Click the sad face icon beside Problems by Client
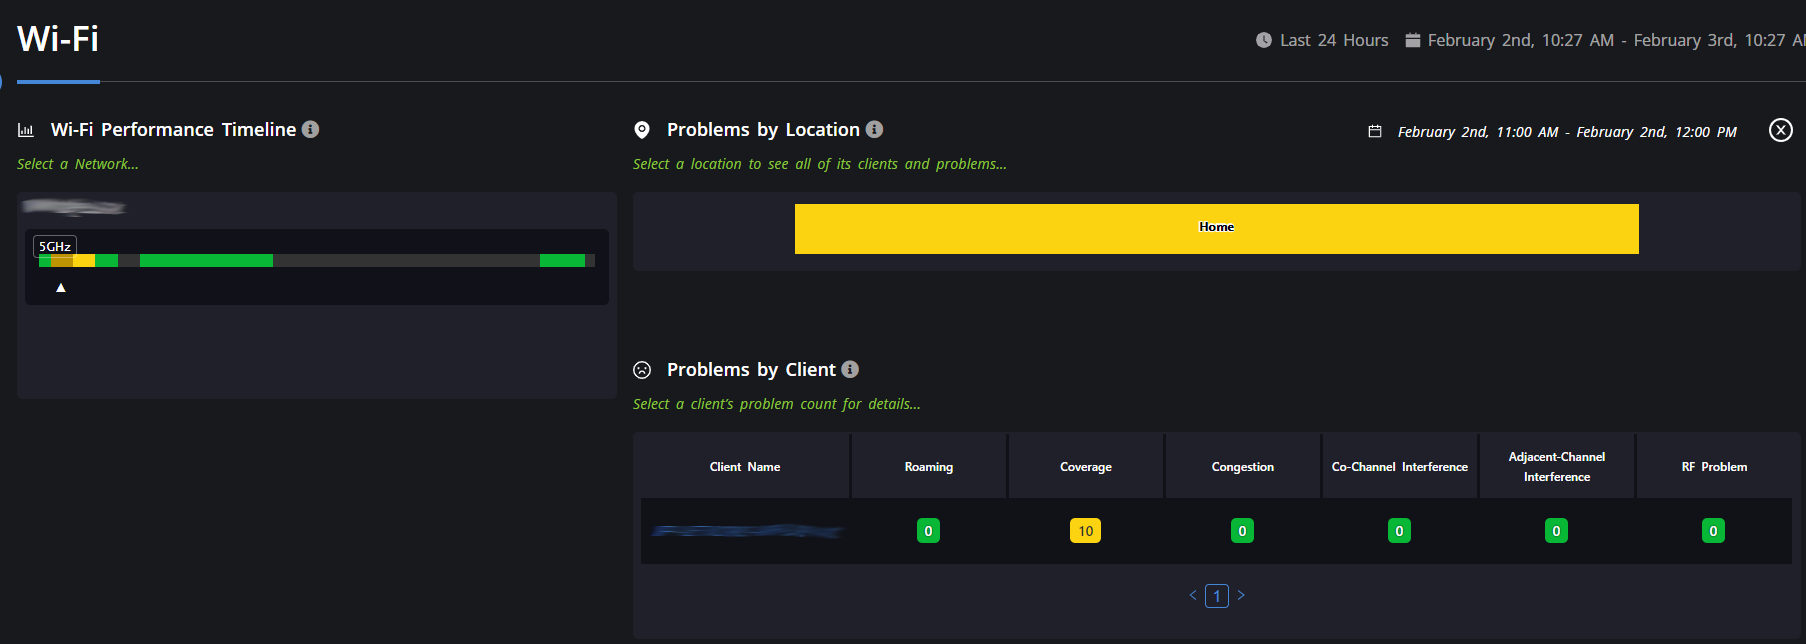Image resolution: width=1806 pixels, height=644 pixels. pos(642,370)
